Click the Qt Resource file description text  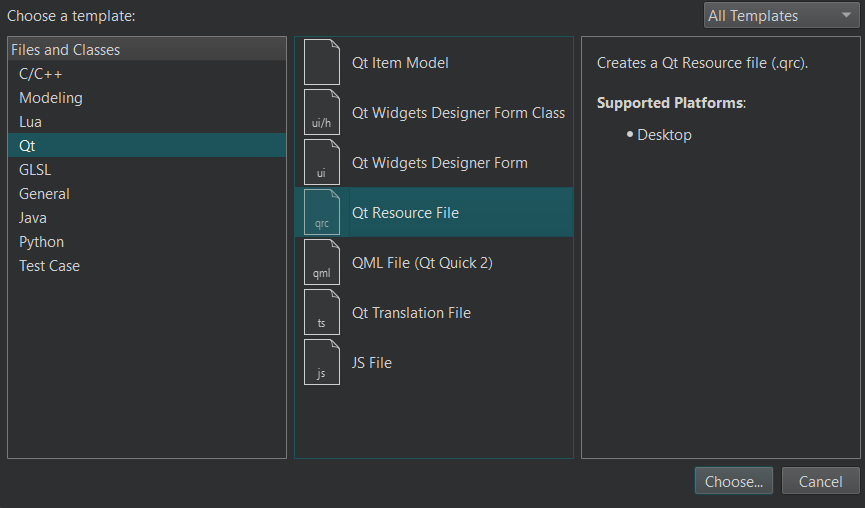coord(702,63)
